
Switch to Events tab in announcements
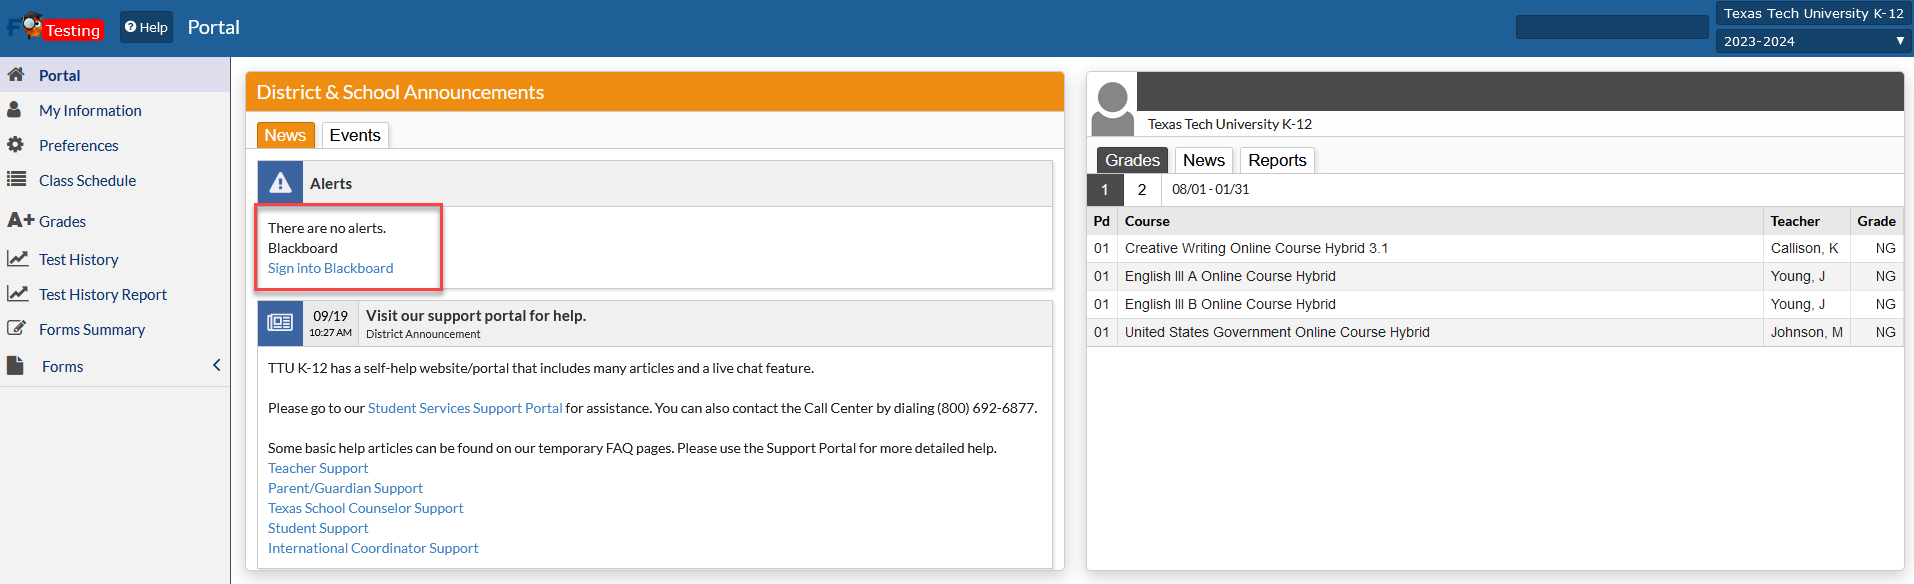[x=355, y=135]
